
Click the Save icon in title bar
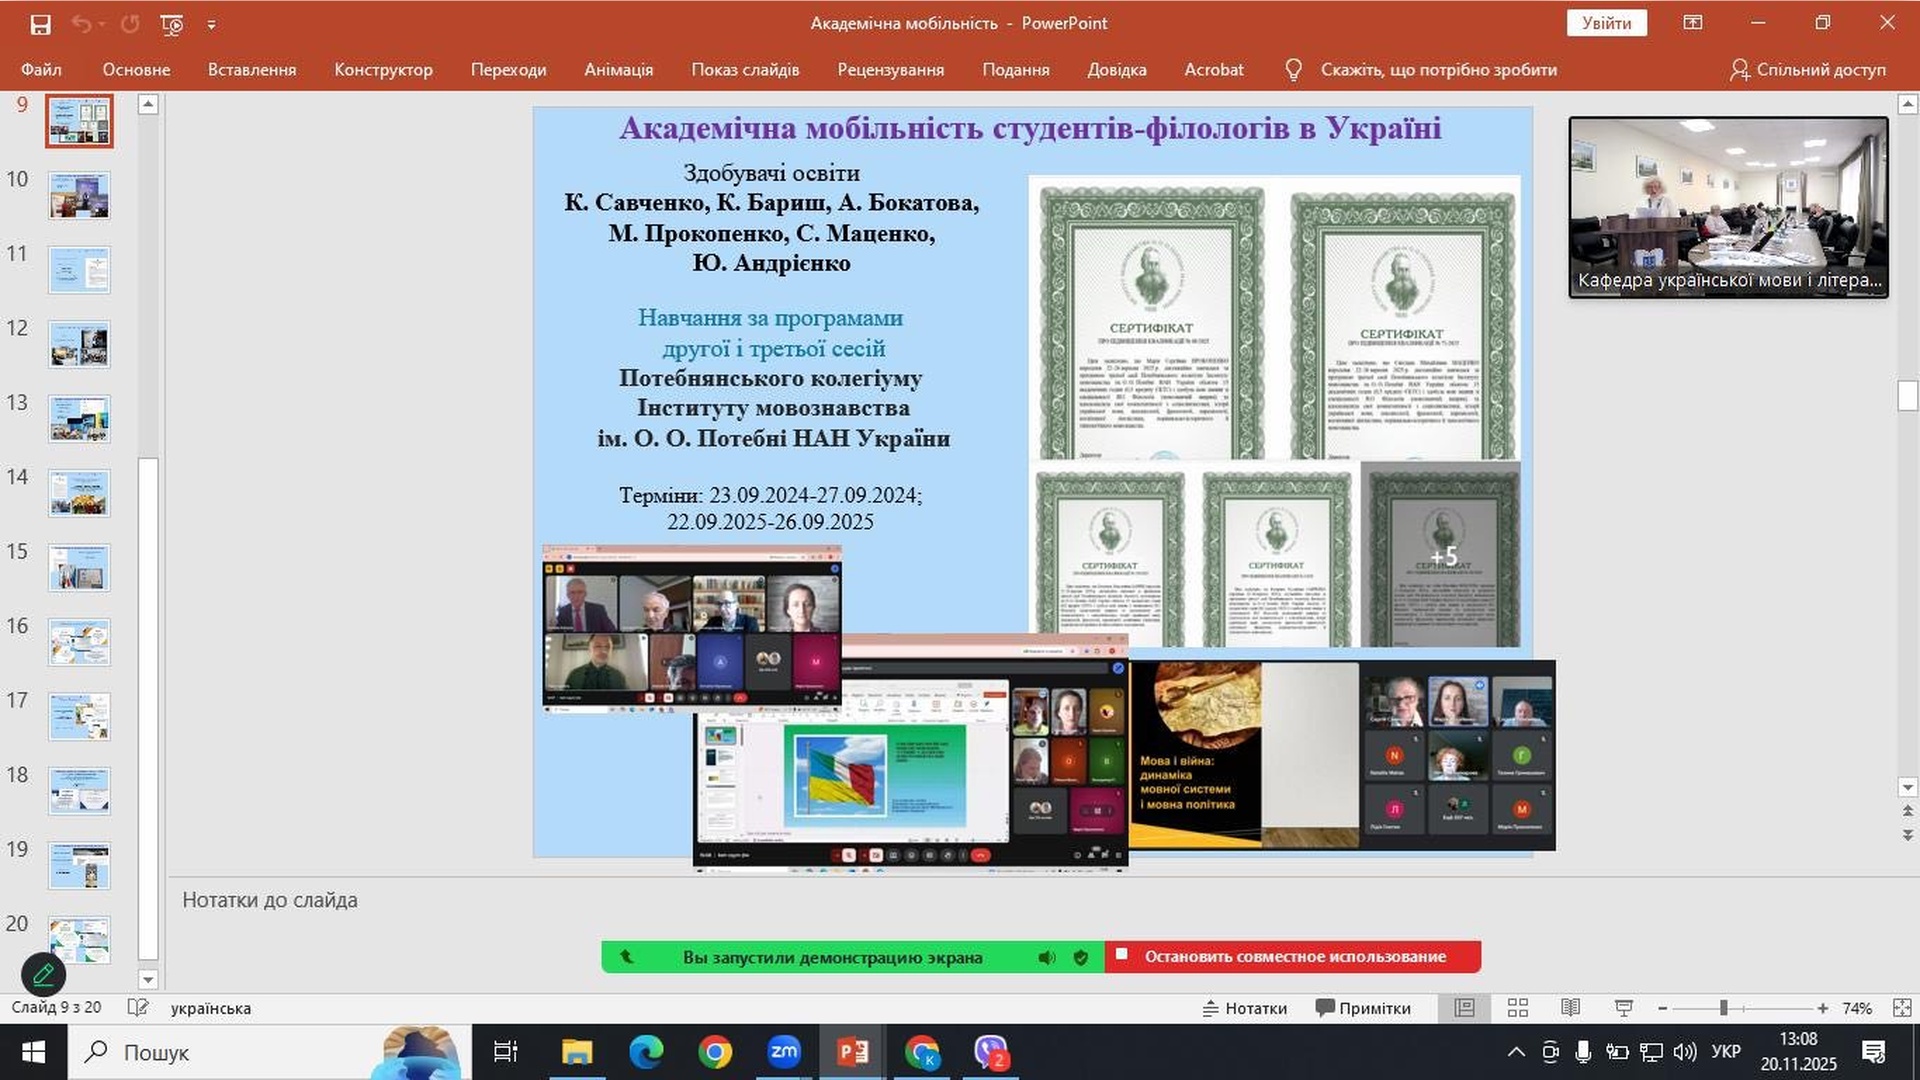40,24
